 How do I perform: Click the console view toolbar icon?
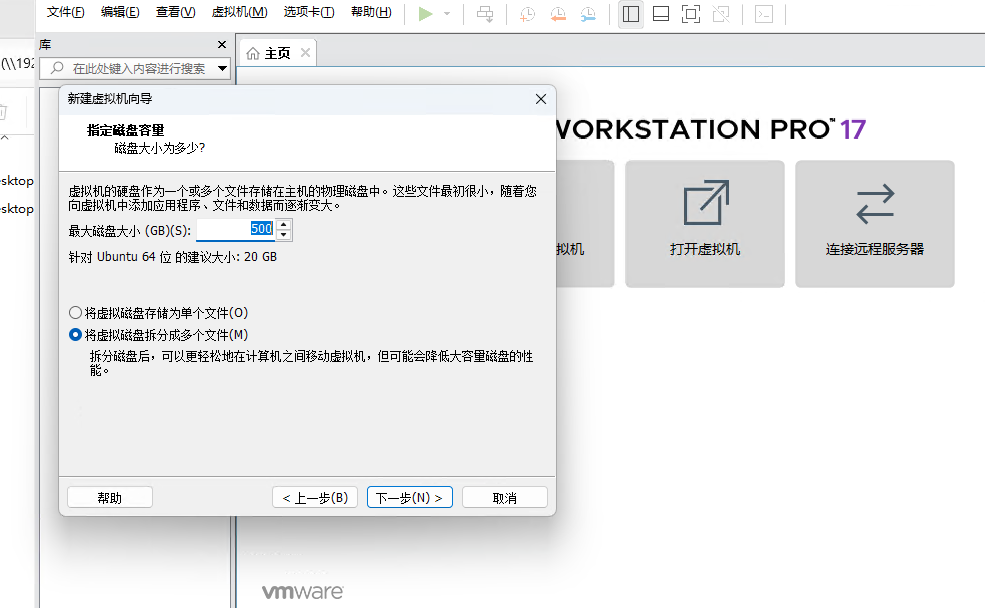point(764,14)
